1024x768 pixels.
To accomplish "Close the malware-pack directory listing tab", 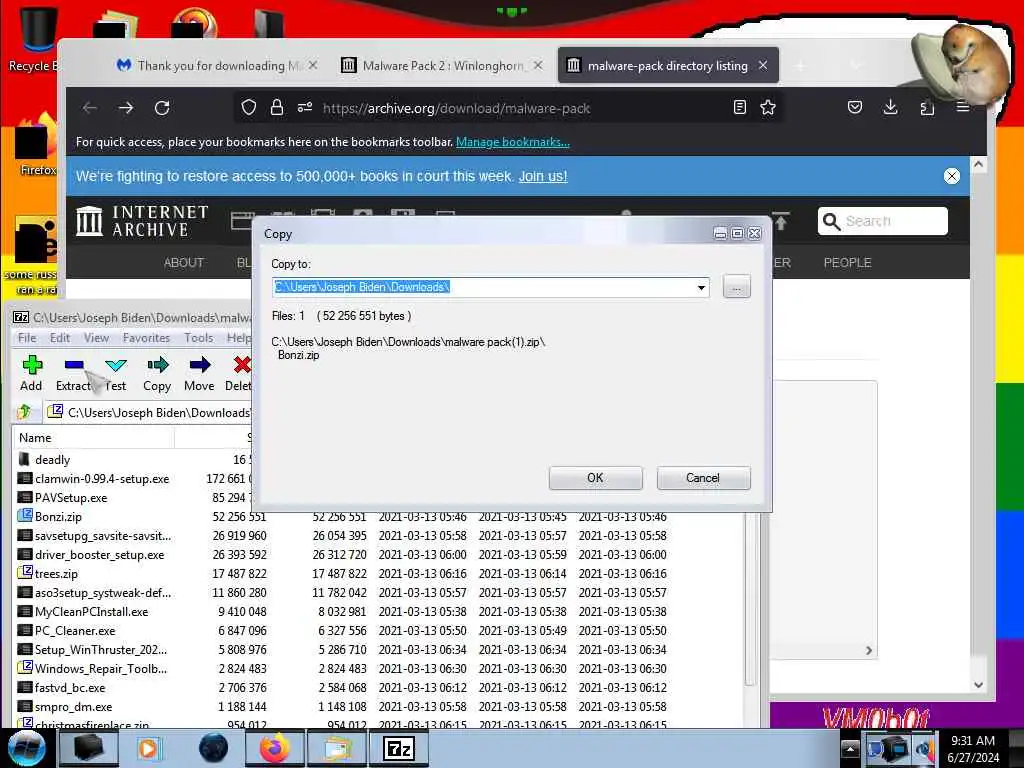I will pyautogui.click(x=763, y=65).
